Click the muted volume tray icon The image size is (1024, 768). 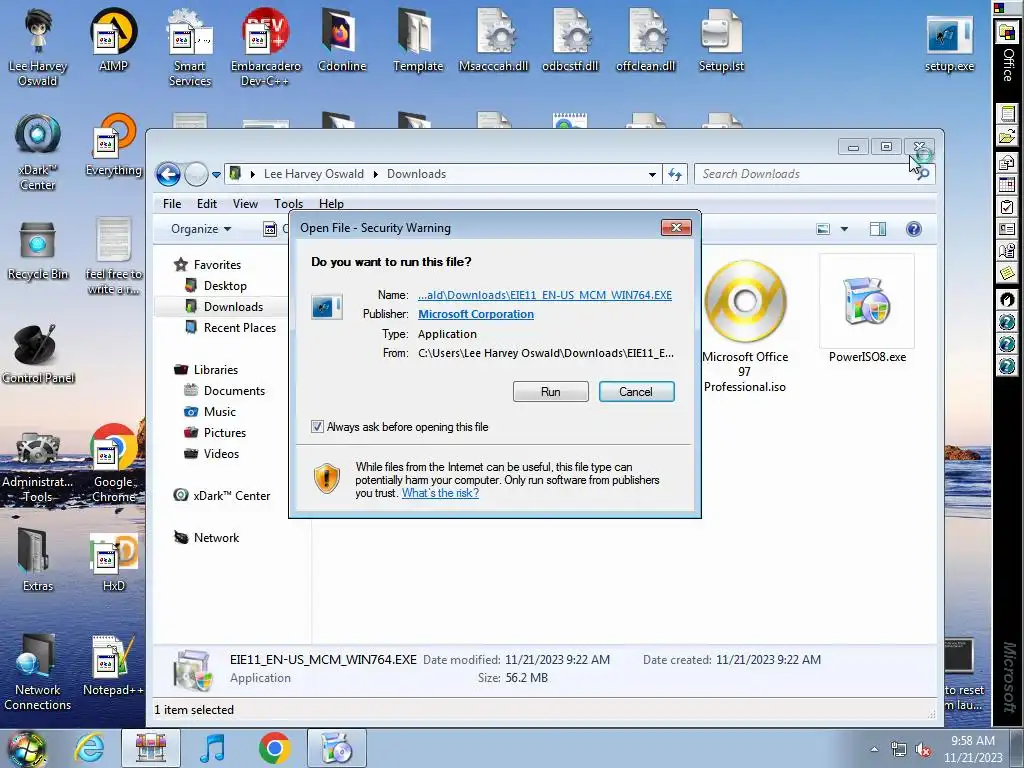pos(923,750)
